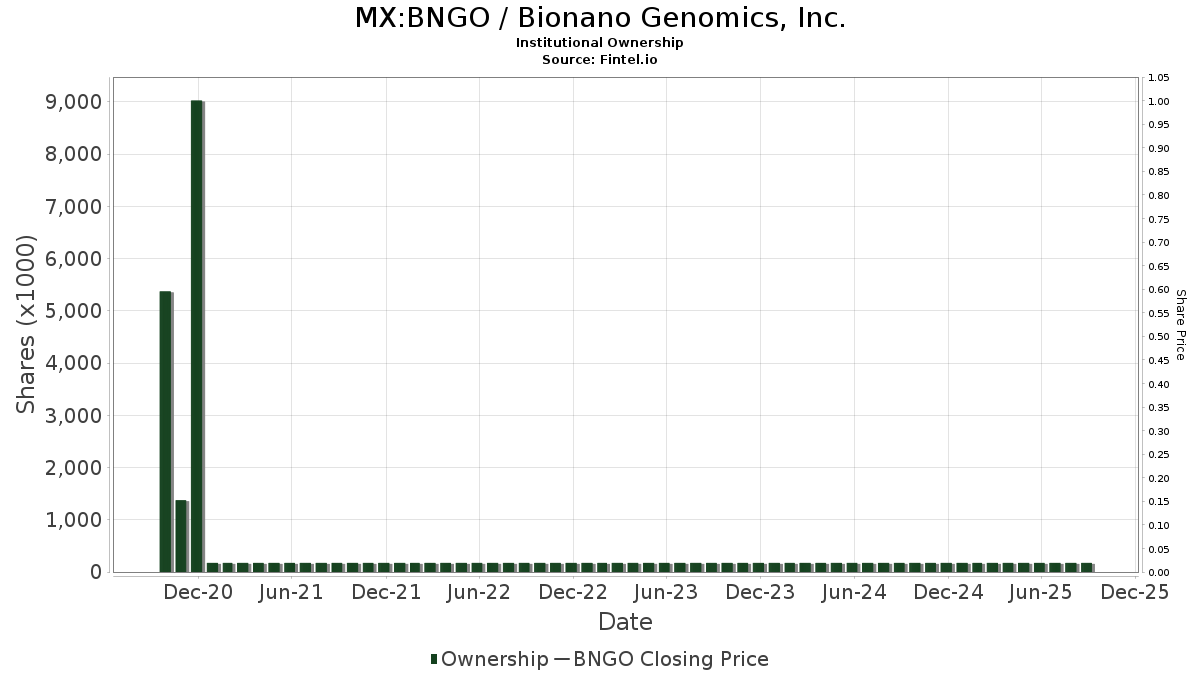The width and height of the screenshot is (1200, 675).
Task: Click the Jun-25 date axis label
Action: tap(1041, 592)
